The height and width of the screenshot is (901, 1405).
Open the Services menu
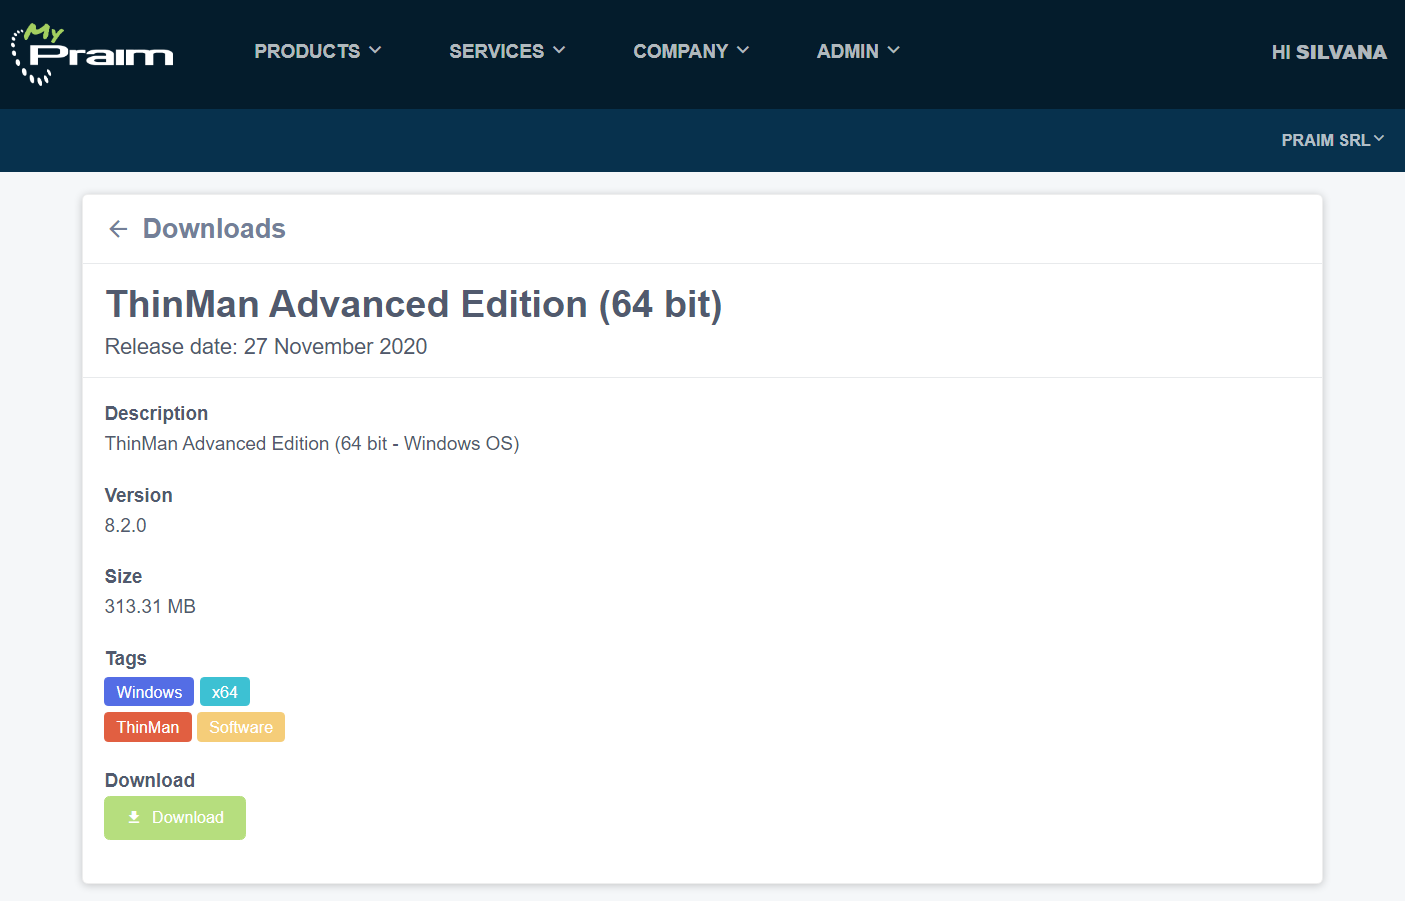tap(507, 51)
